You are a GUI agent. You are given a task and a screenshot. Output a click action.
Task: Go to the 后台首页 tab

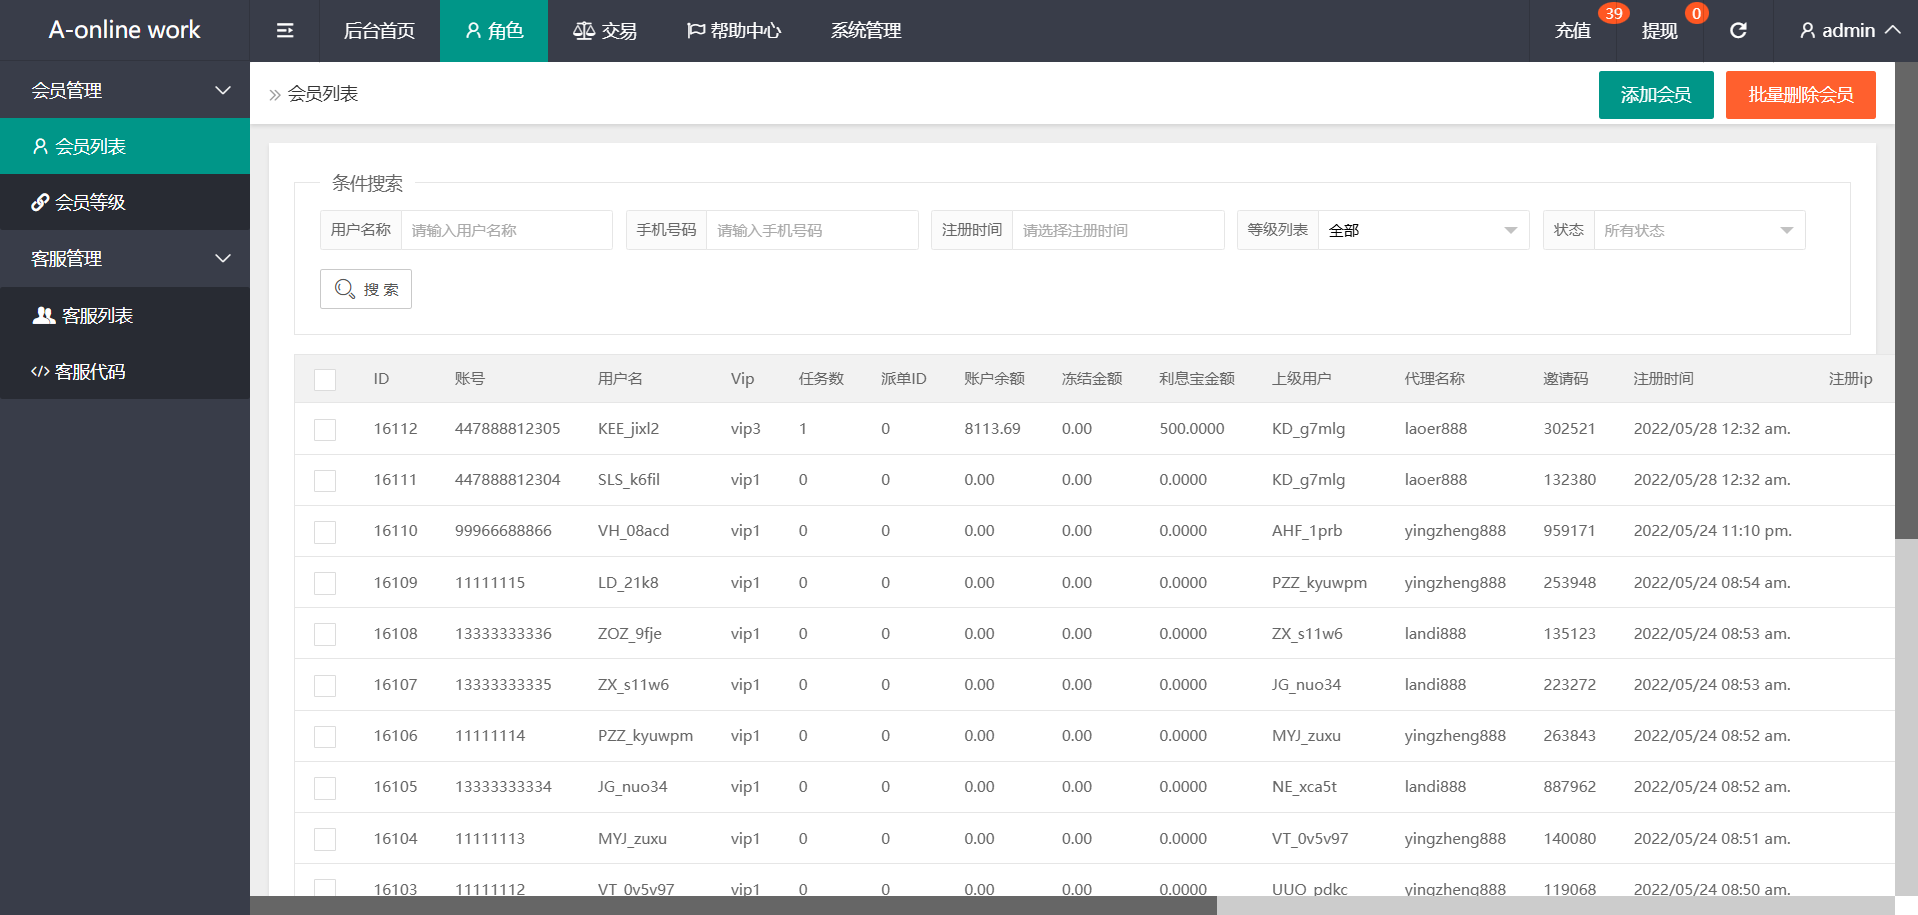[379, 31]
